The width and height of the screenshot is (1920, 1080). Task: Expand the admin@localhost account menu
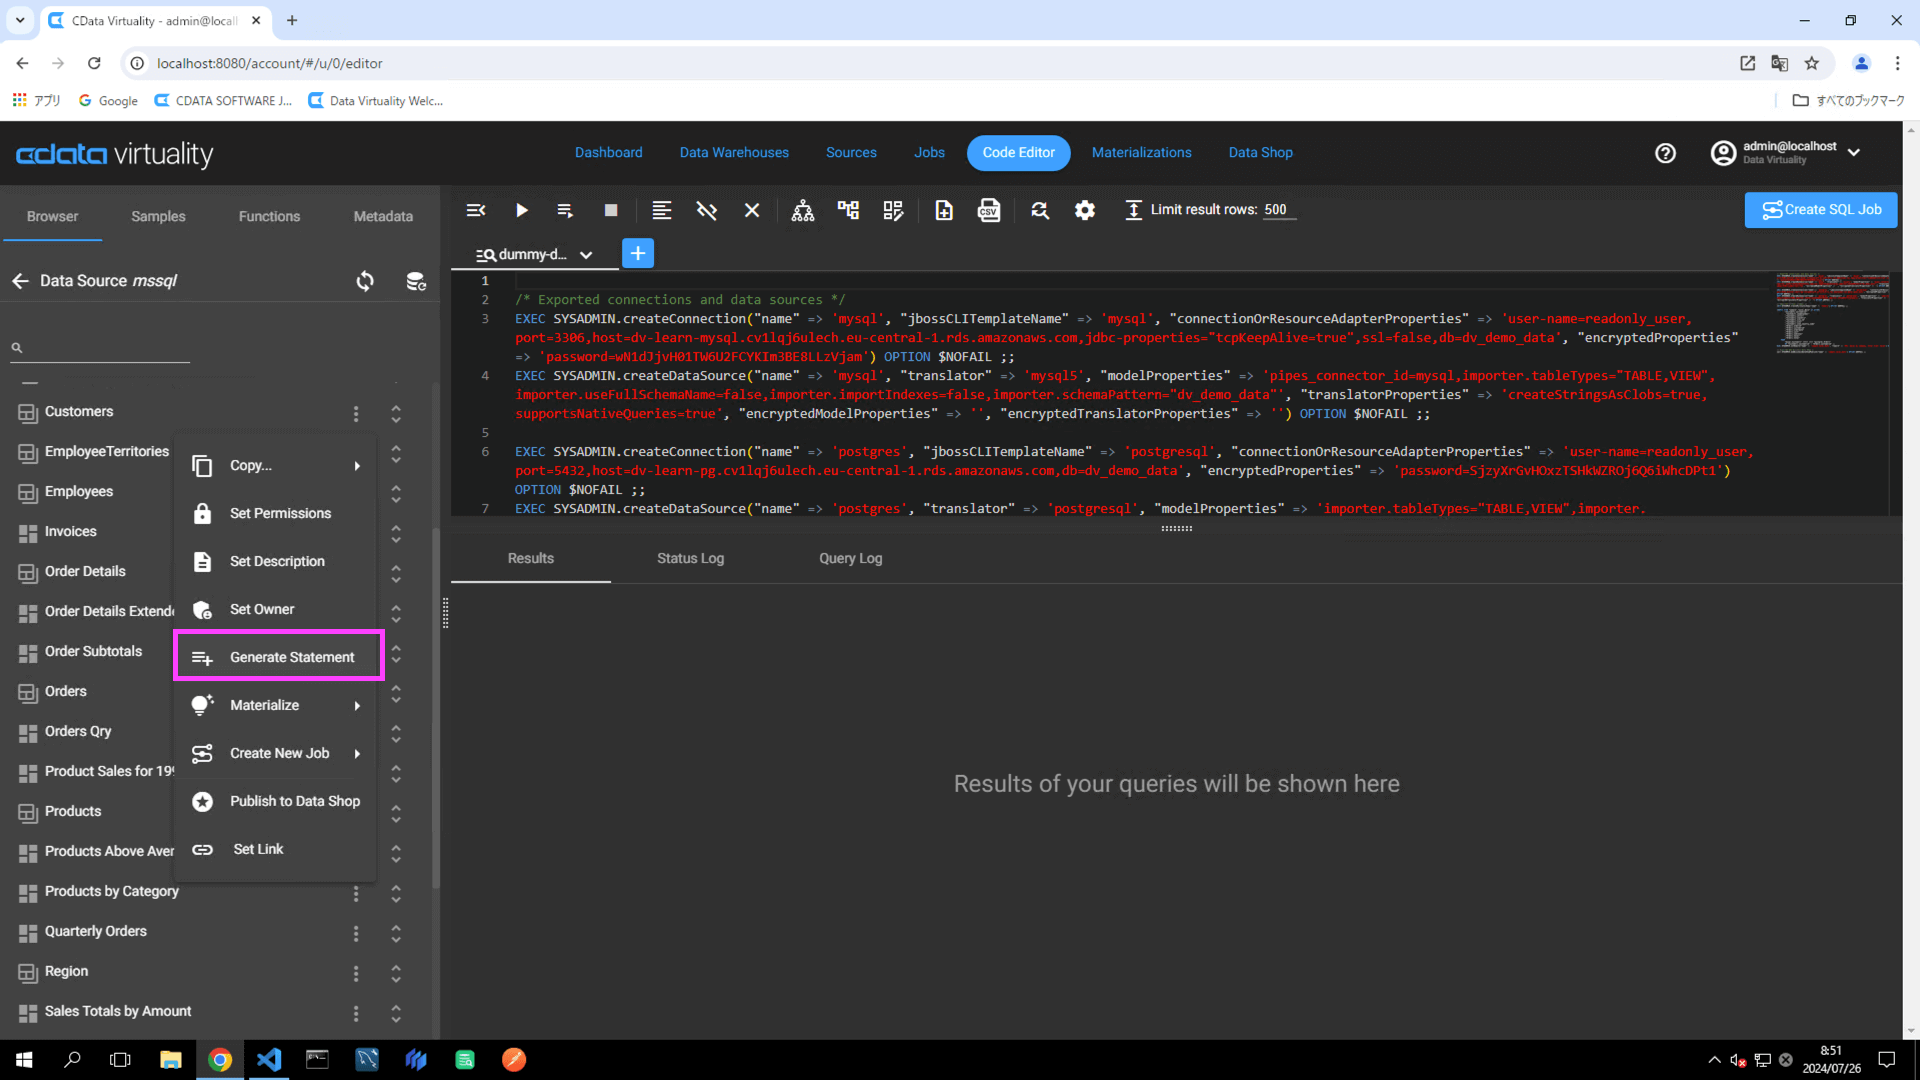click(1854, 153)
